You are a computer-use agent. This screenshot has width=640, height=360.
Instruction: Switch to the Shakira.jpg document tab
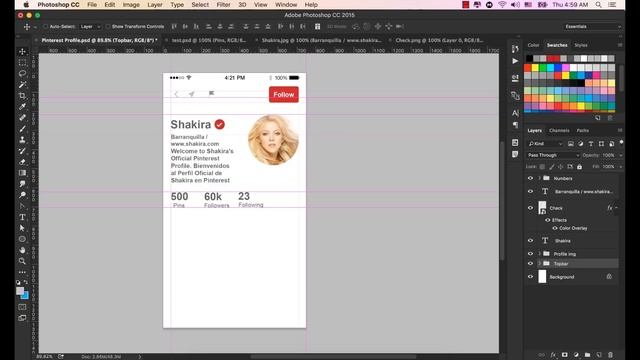tap(321, 40)
